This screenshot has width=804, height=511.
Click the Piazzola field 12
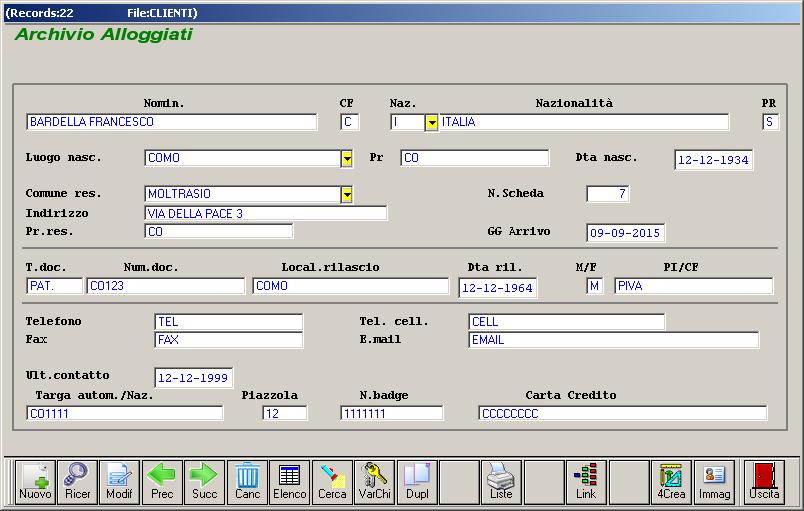[x=285, y=413]
